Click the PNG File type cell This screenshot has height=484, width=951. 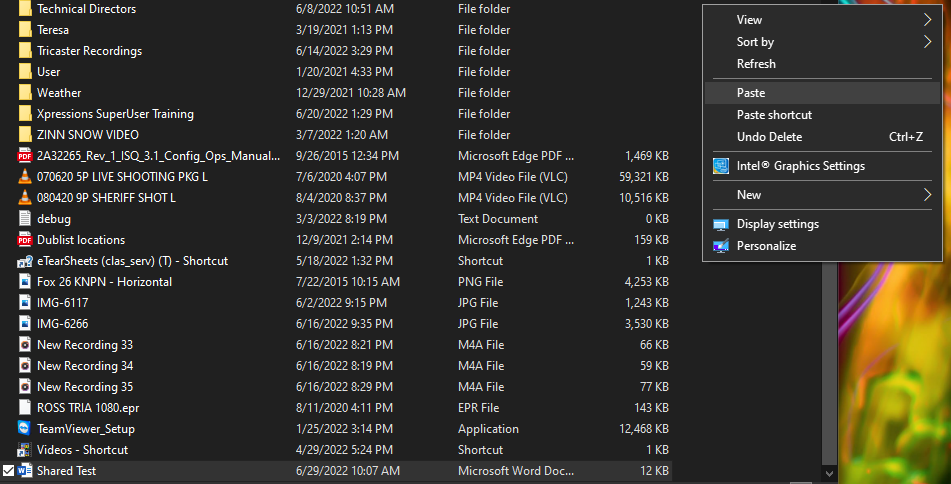pos(480,282)
